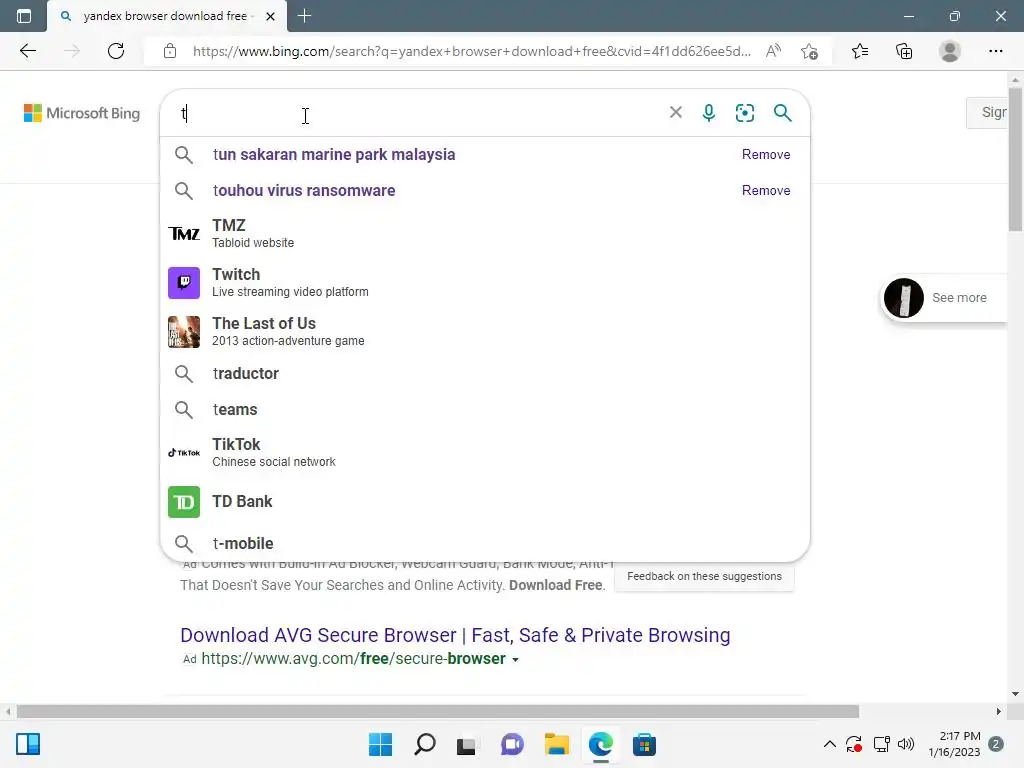The image size is (1024, 768).
Task: Click the See more side card
Action: 944,298
